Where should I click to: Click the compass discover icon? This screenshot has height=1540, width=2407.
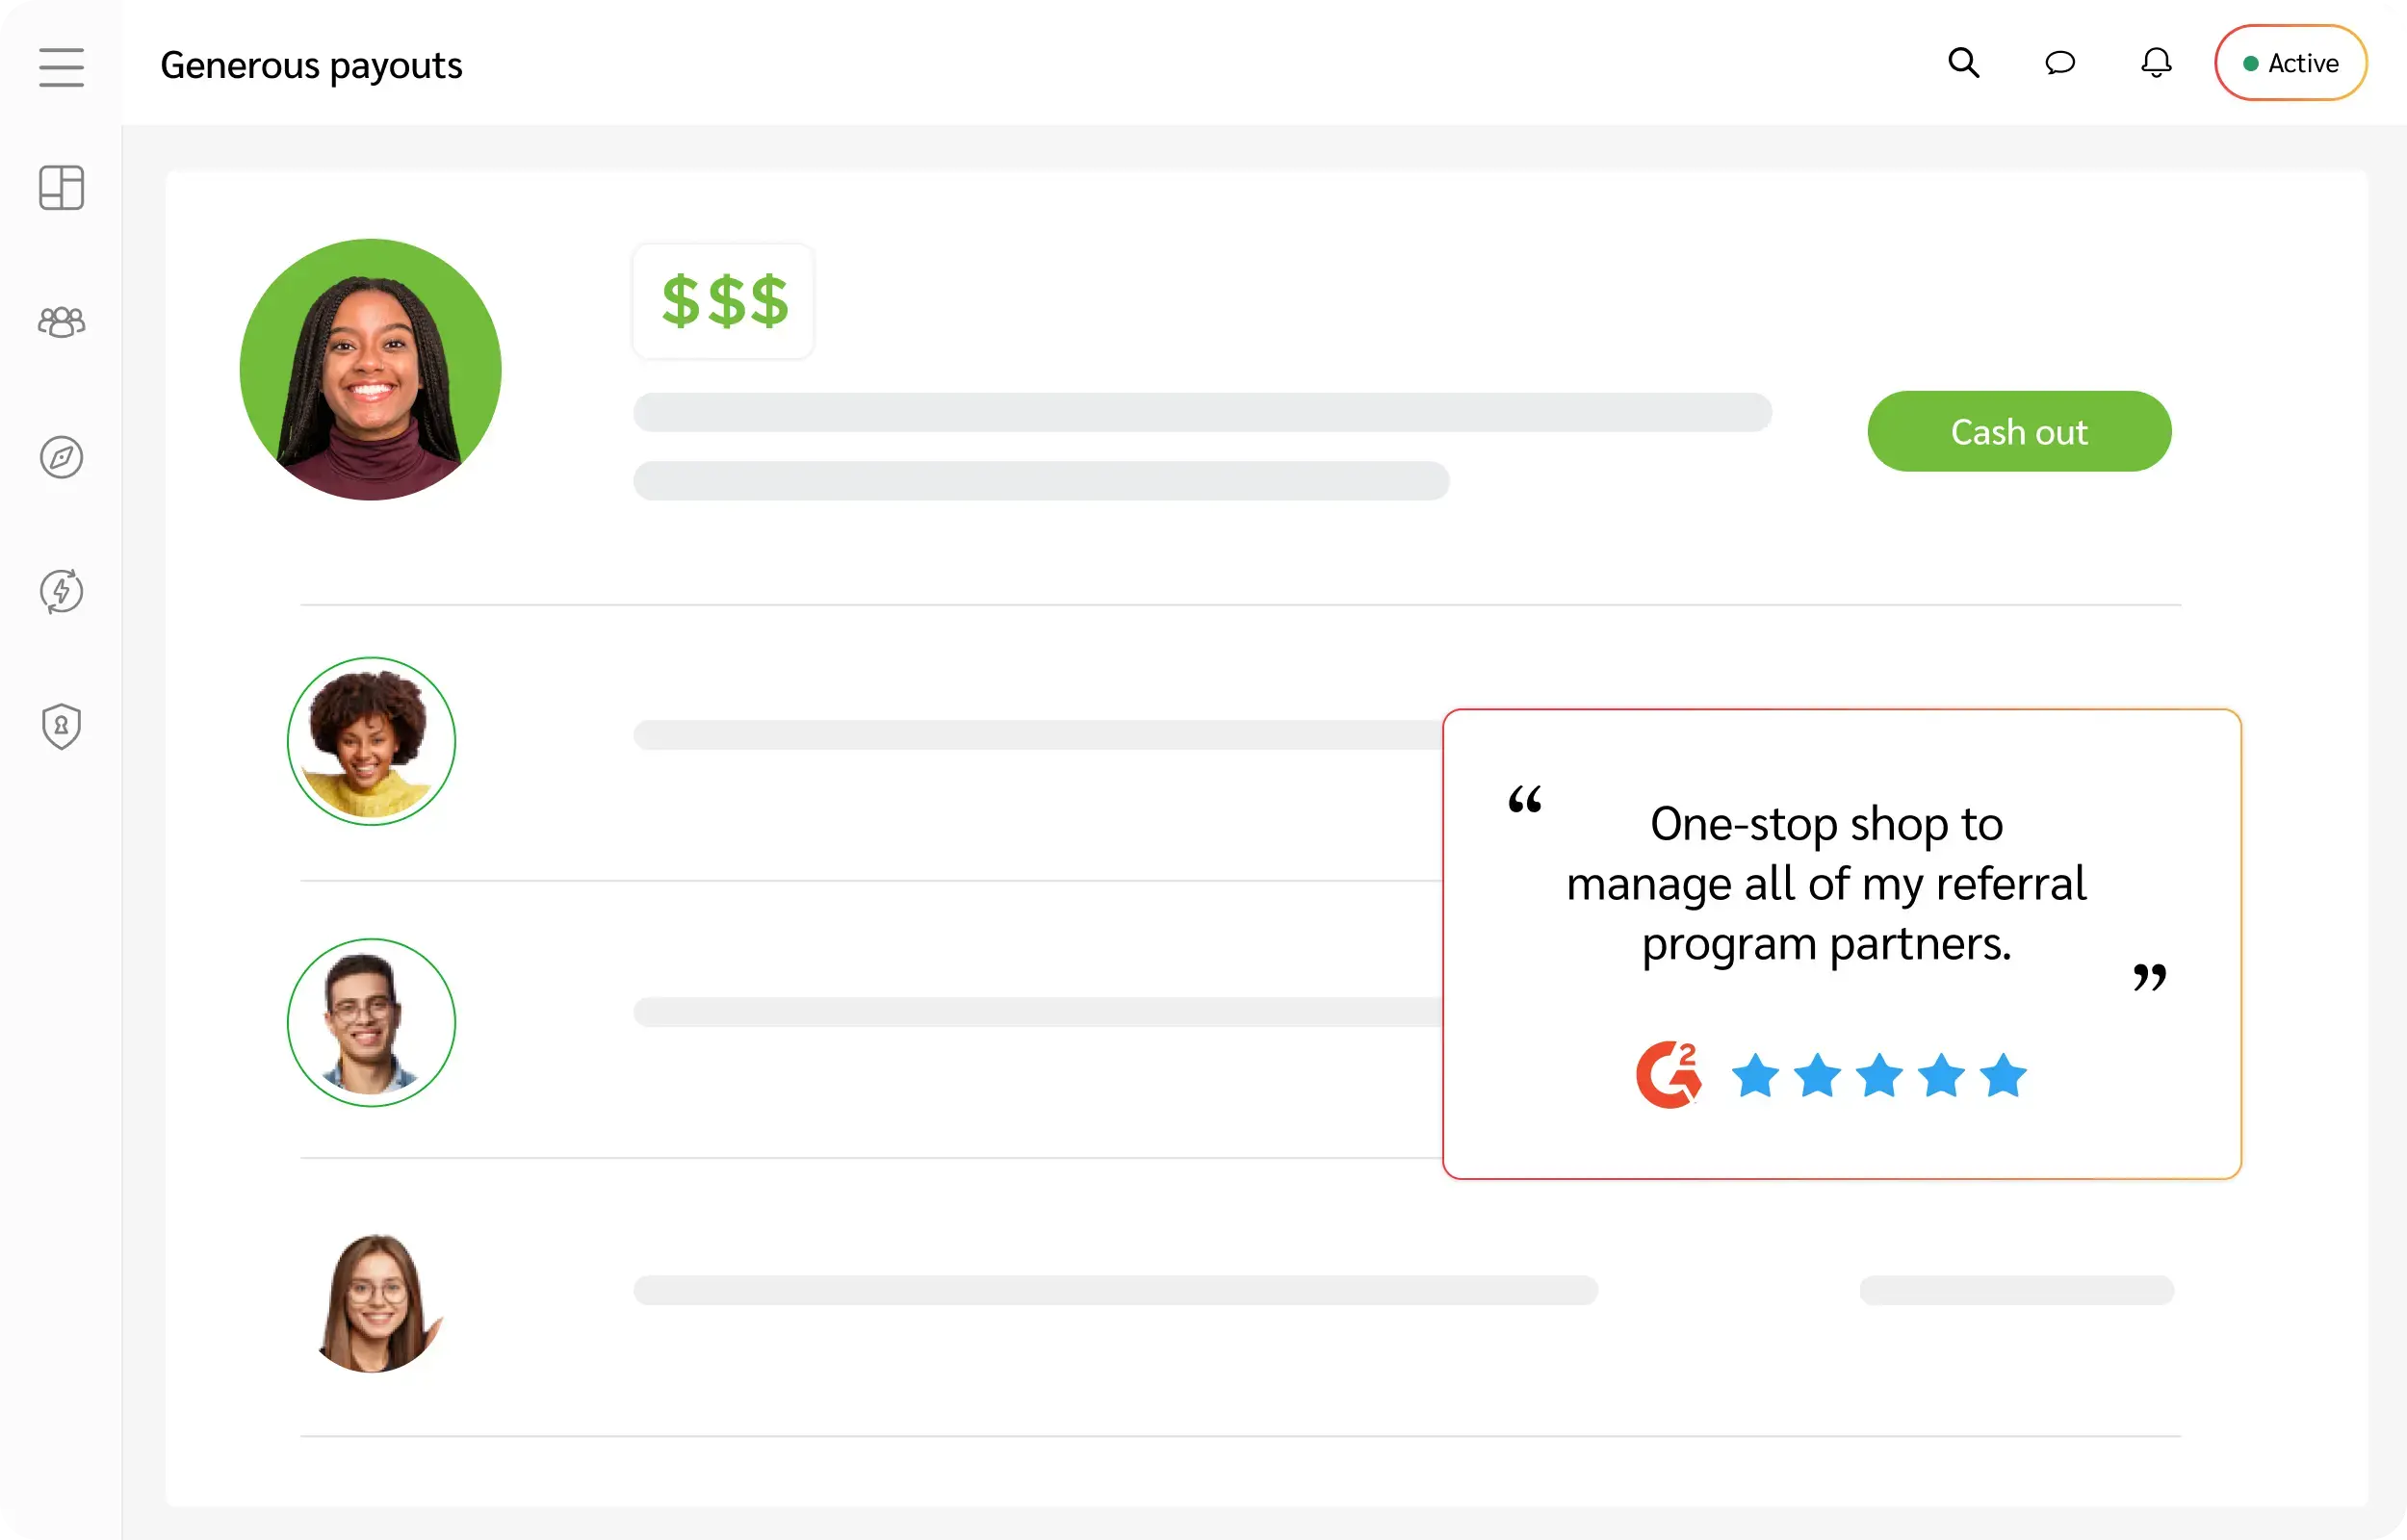point(61,457)
